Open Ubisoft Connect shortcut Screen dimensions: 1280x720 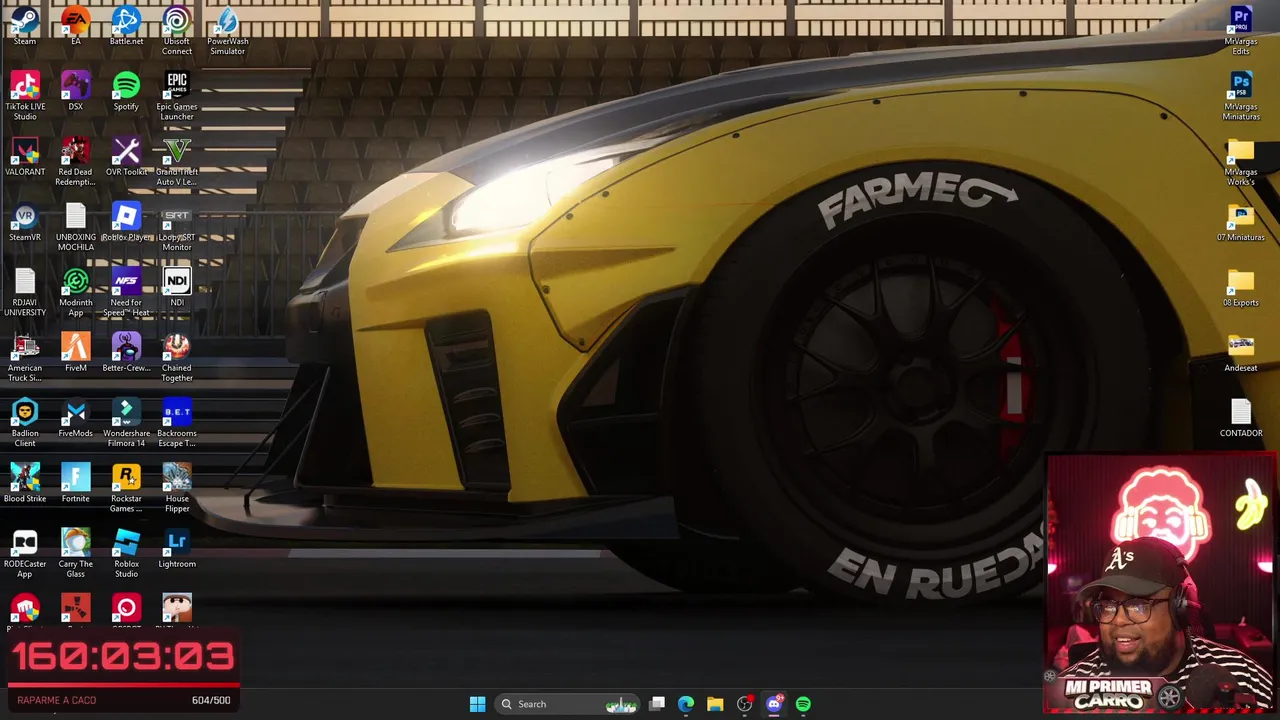coord(177,30)
